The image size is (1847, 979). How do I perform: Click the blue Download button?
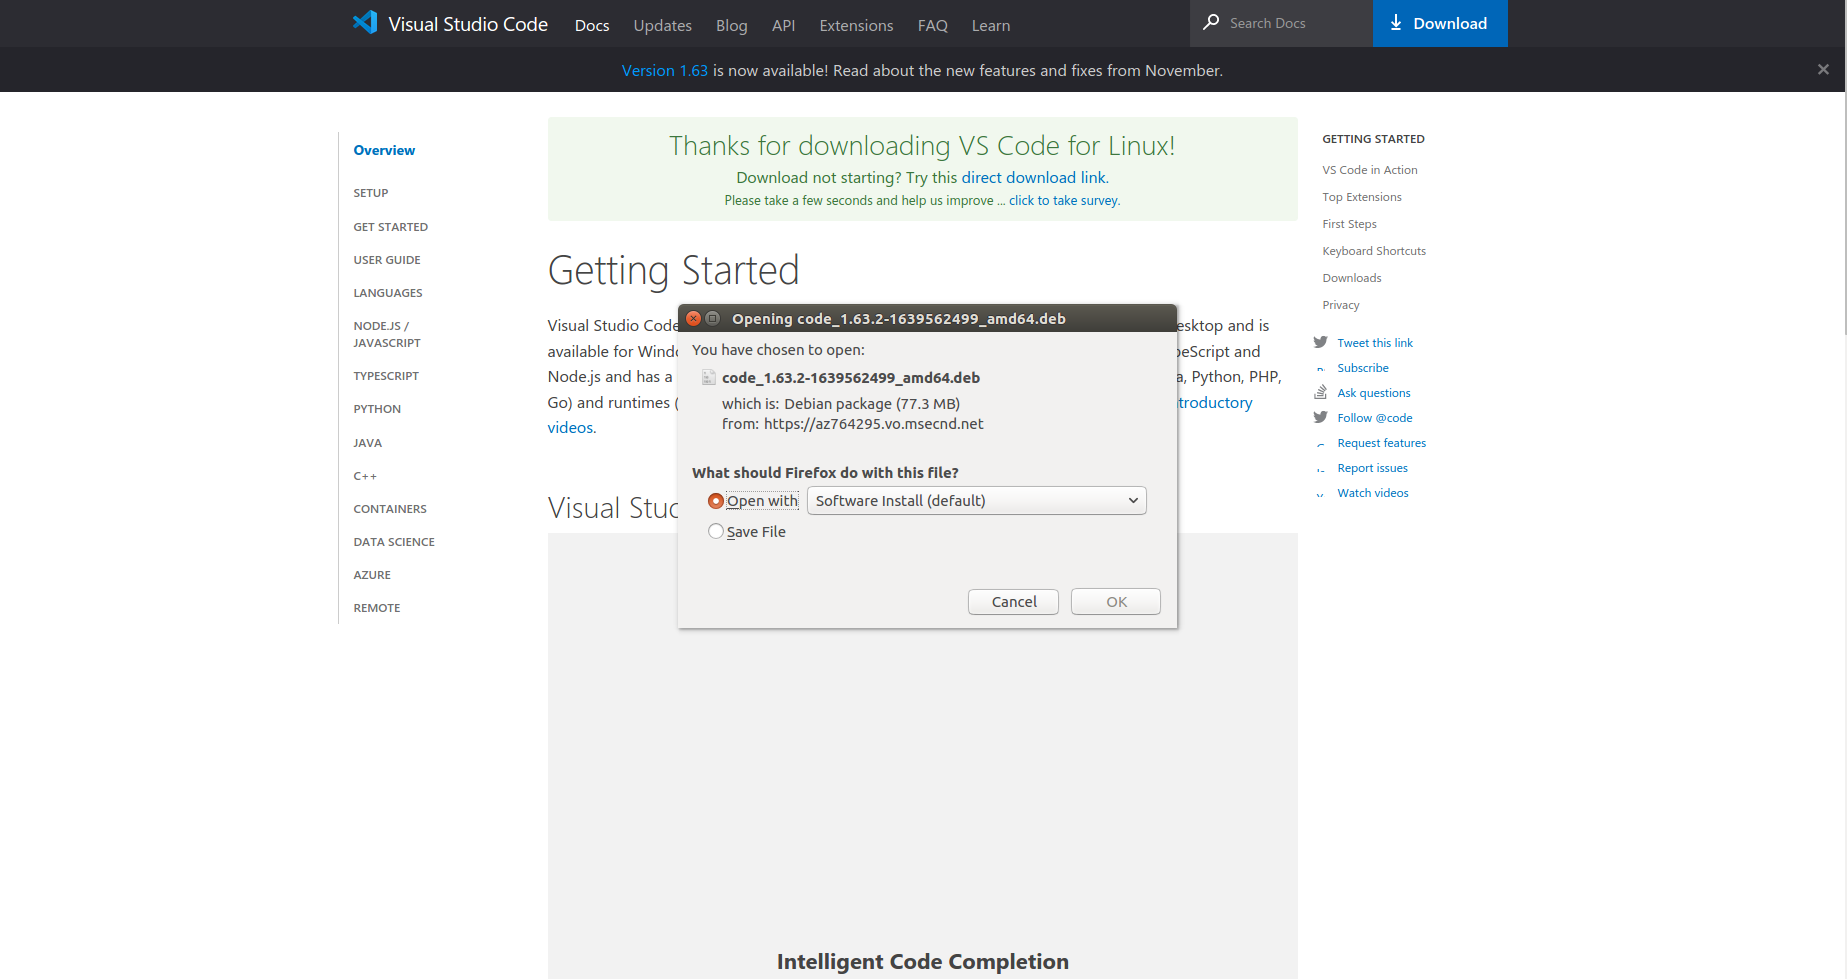tap(1440, 23)
